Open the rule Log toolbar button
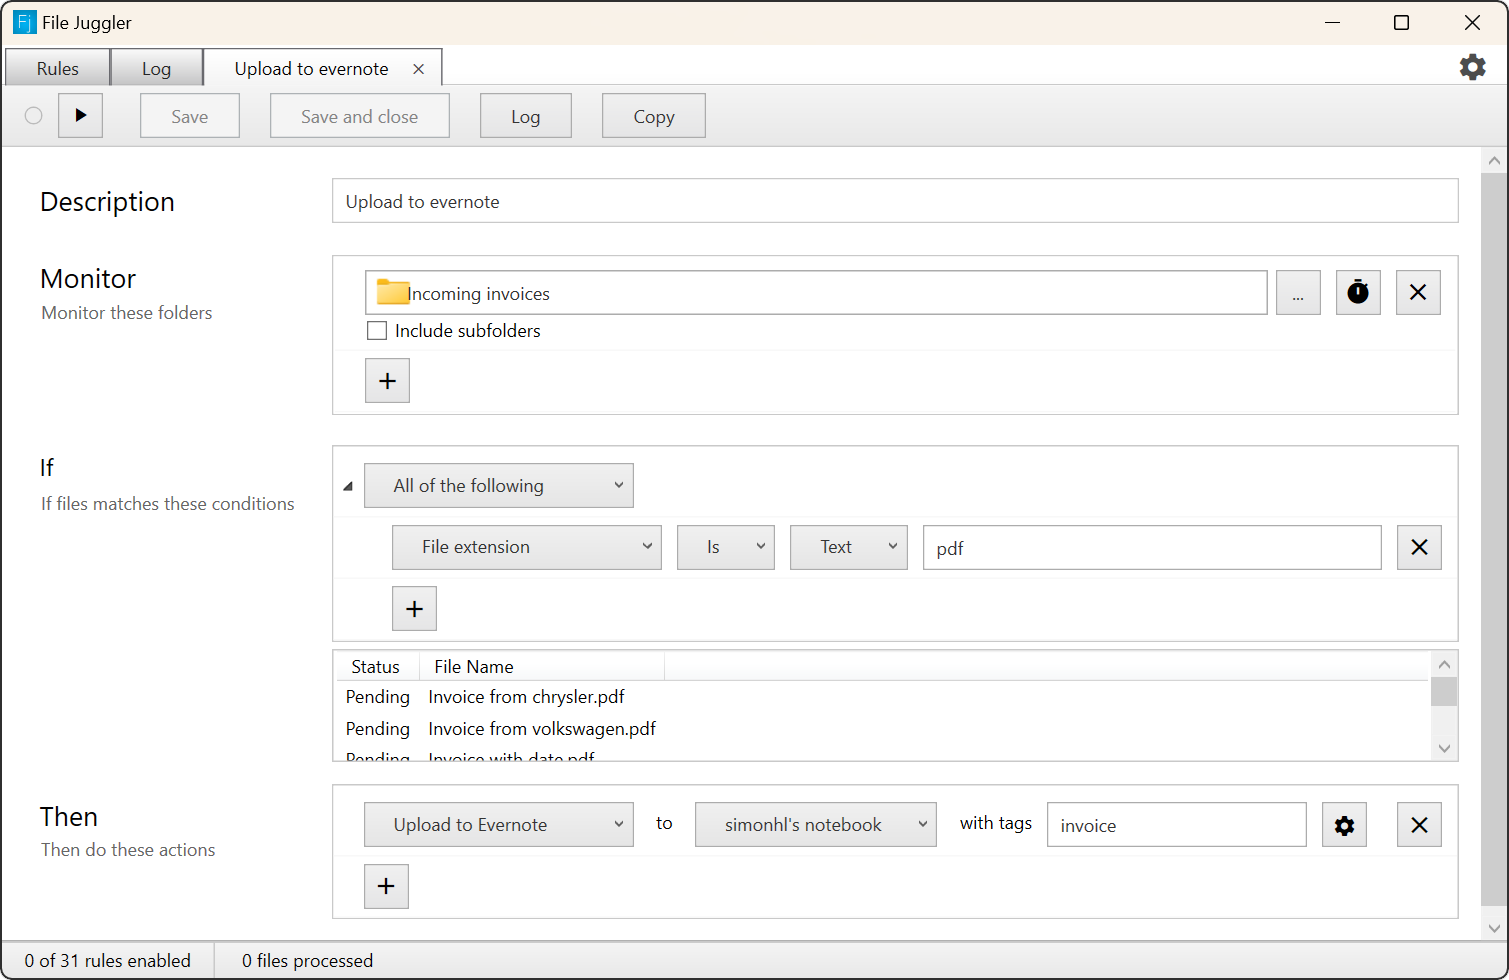Screen dimensions: 1509x980 tap(526, 116)
